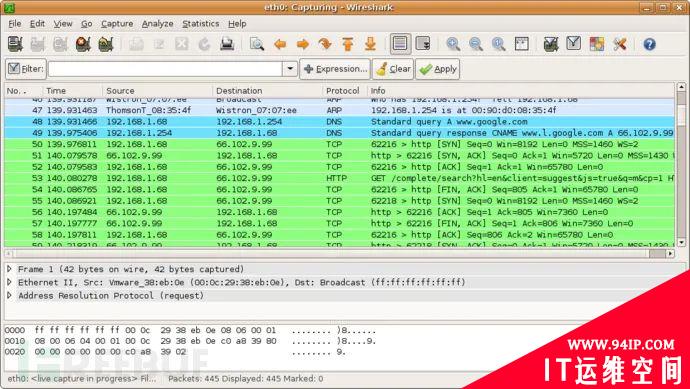Click the save capture file icon

pyautogui.click(x=159, y=44)
